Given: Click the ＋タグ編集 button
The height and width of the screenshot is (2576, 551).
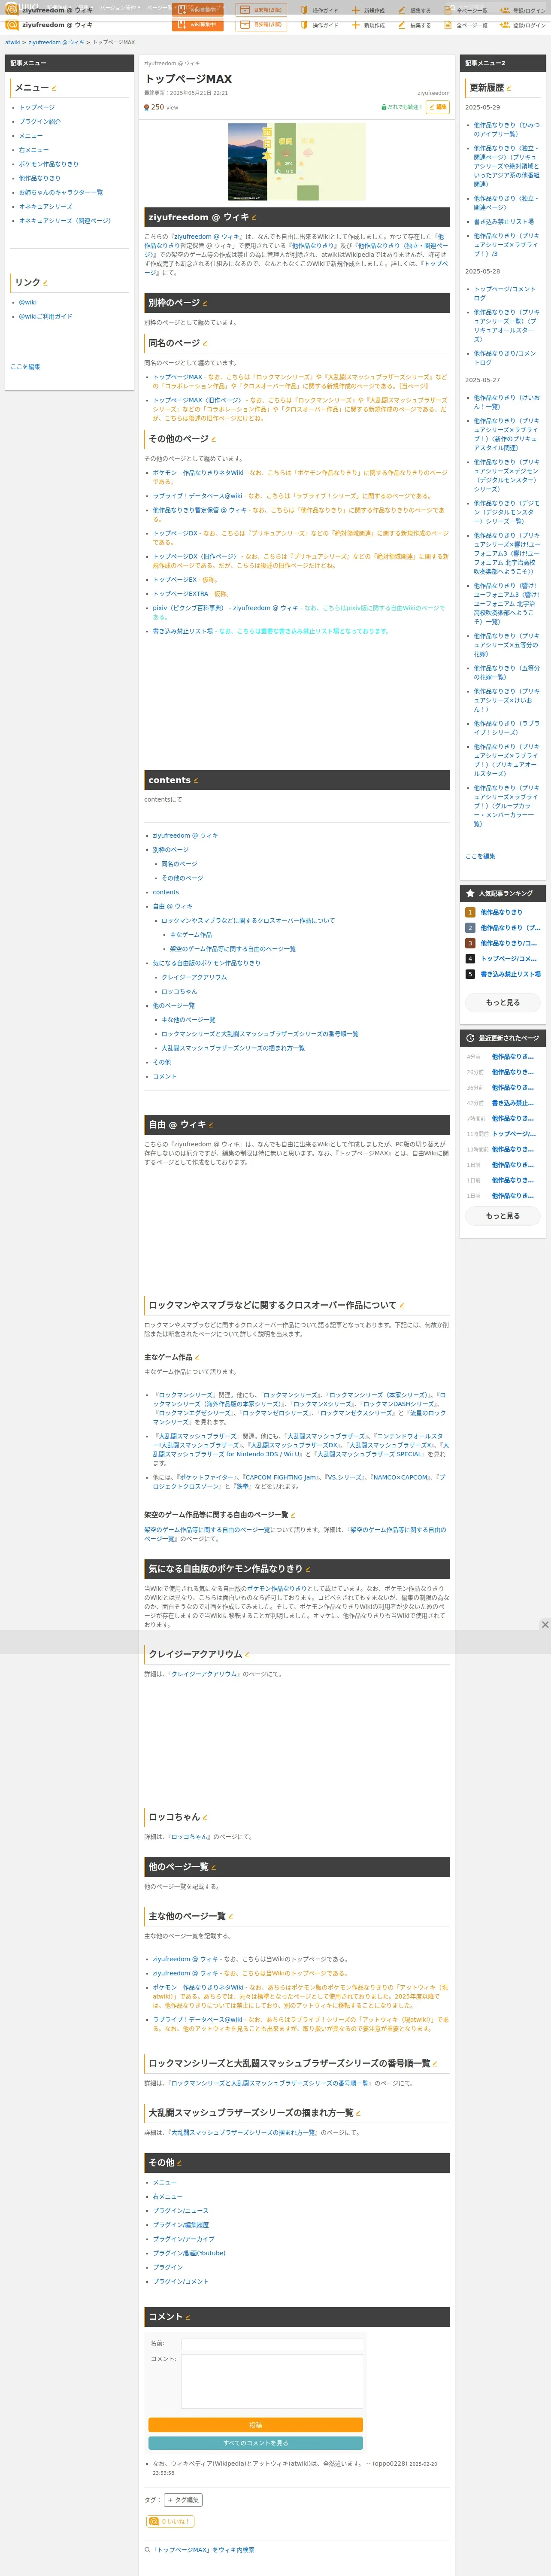Looking at the screenshot, I should coord(183,2500).
